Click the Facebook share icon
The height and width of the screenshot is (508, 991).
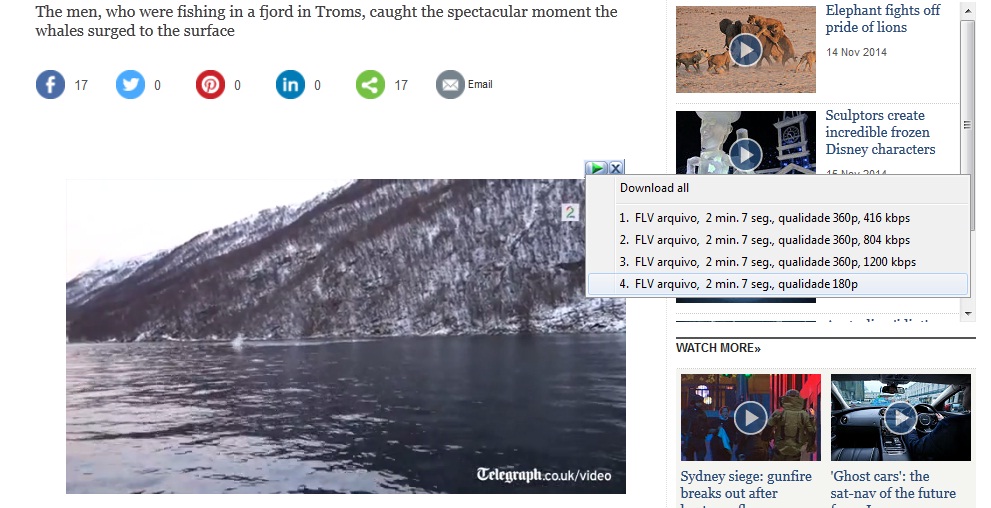pos(51,85)
